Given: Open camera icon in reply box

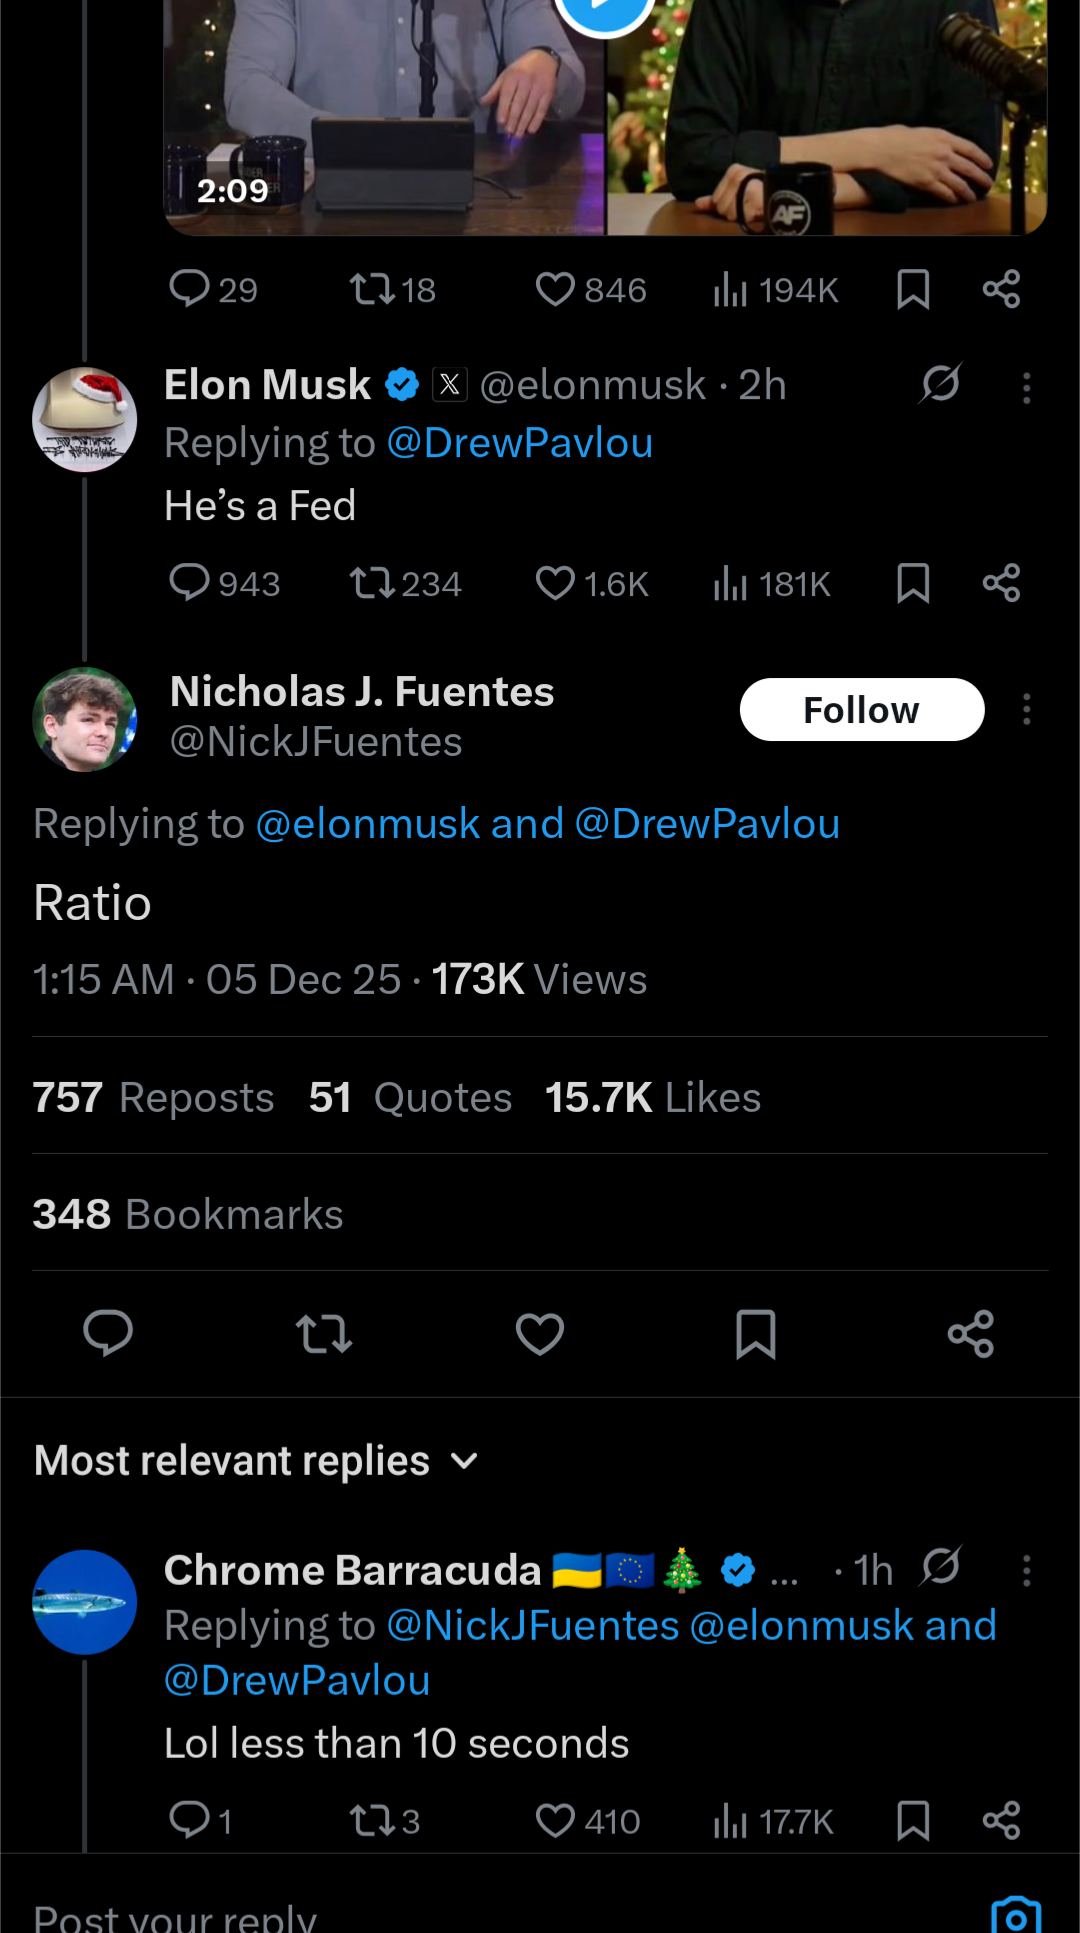Looking at the screenshot, I should point(1015,1915).
